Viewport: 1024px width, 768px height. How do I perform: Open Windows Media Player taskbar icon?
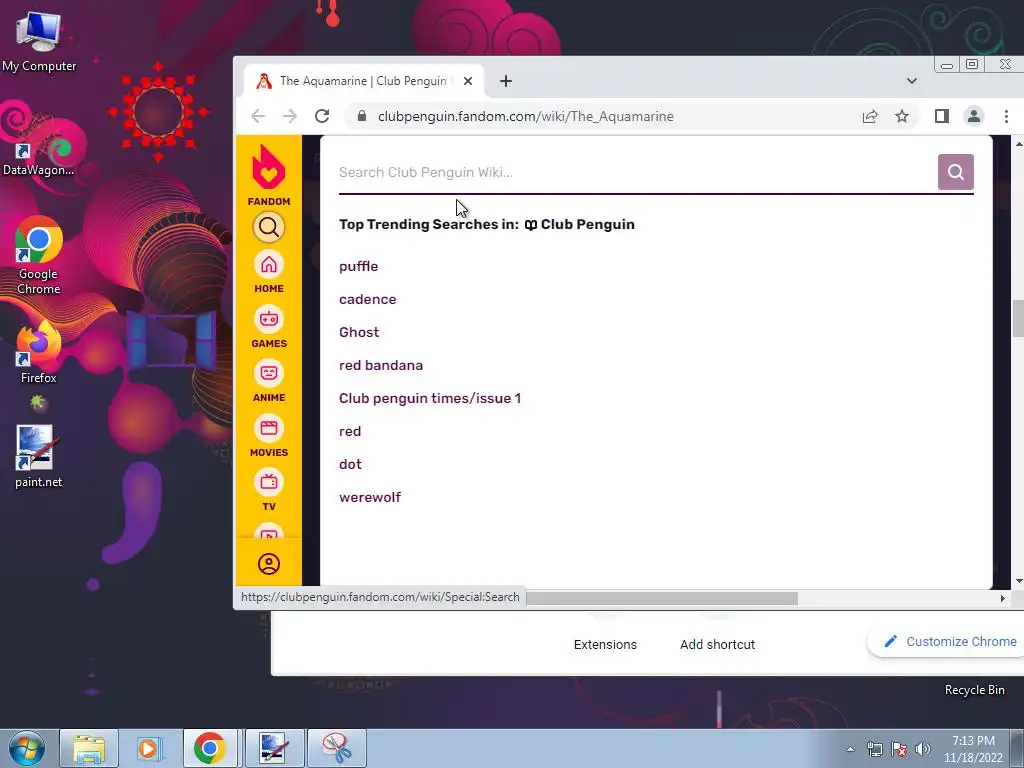pyautogui.click(x=149, y=748)
